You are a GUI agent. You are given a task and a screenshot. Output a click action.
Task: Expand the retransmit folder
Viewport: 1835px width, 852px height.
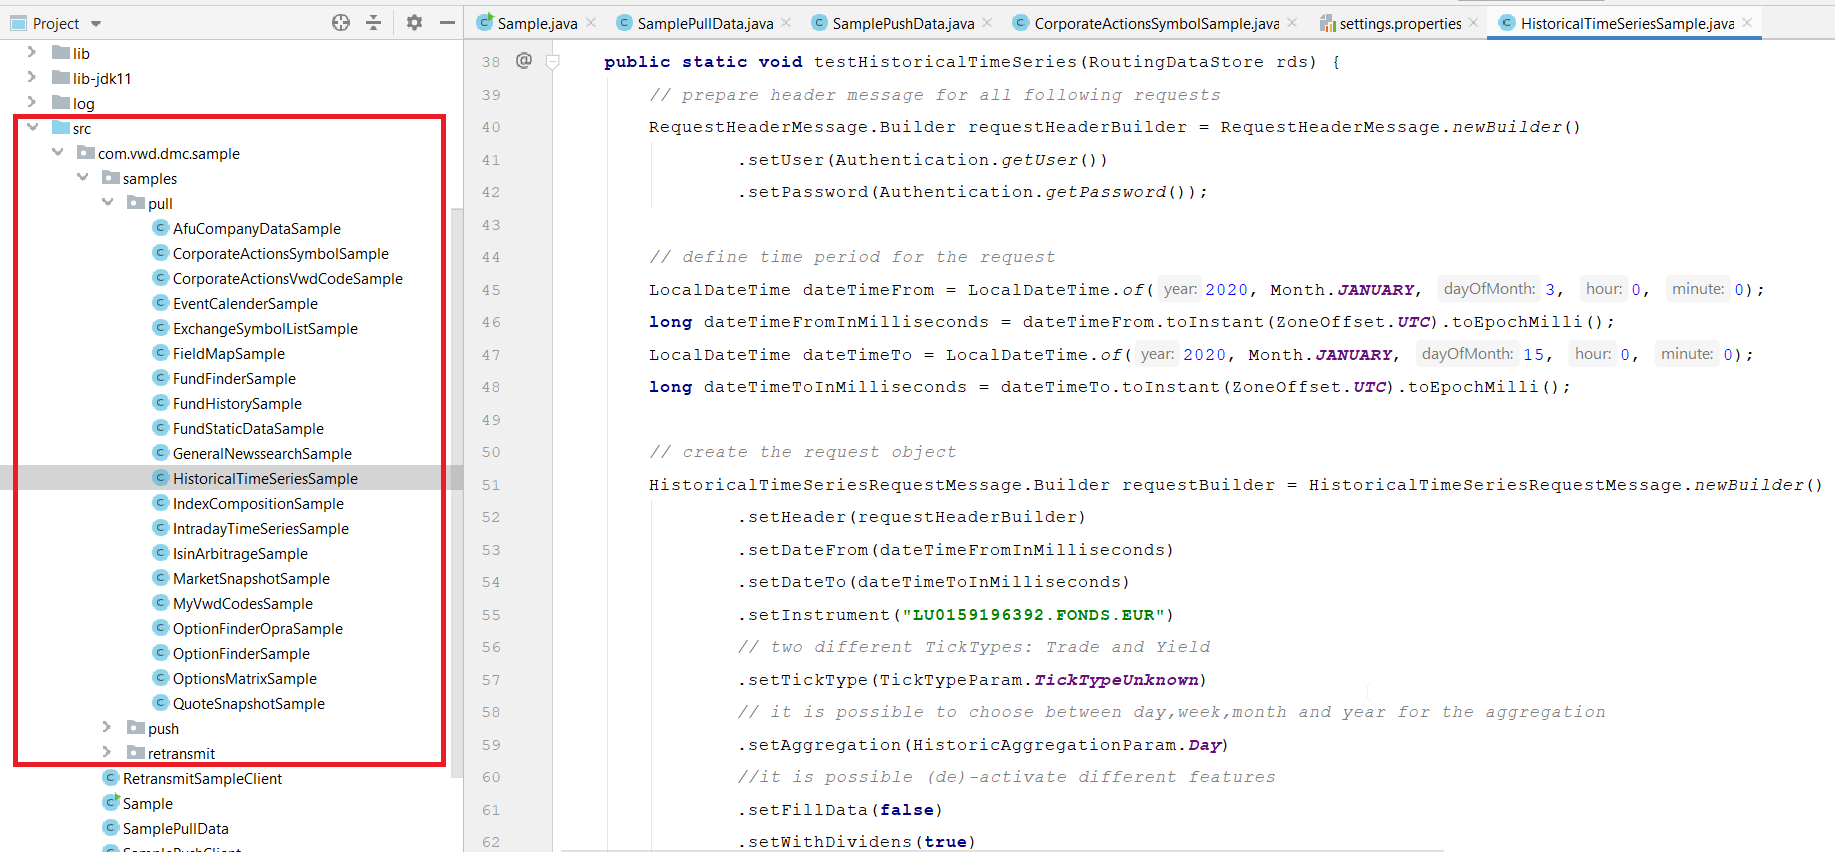coord(108,753)
